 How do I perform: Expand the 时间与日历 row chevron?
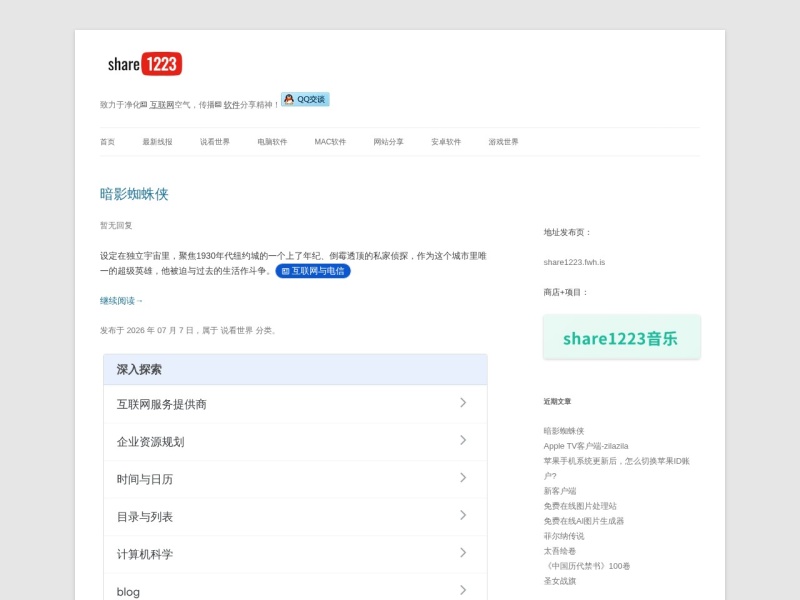coord(463,478)
